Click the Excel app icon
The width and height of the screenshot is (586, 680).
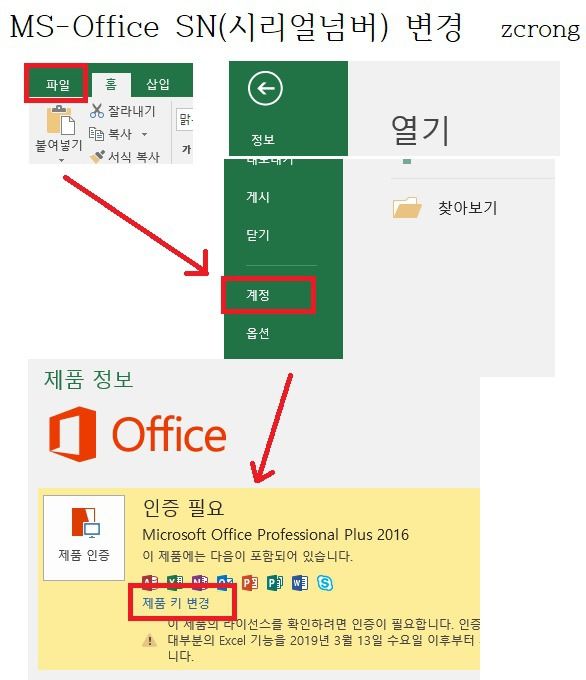pyautogui.click(x=175, y=583)
